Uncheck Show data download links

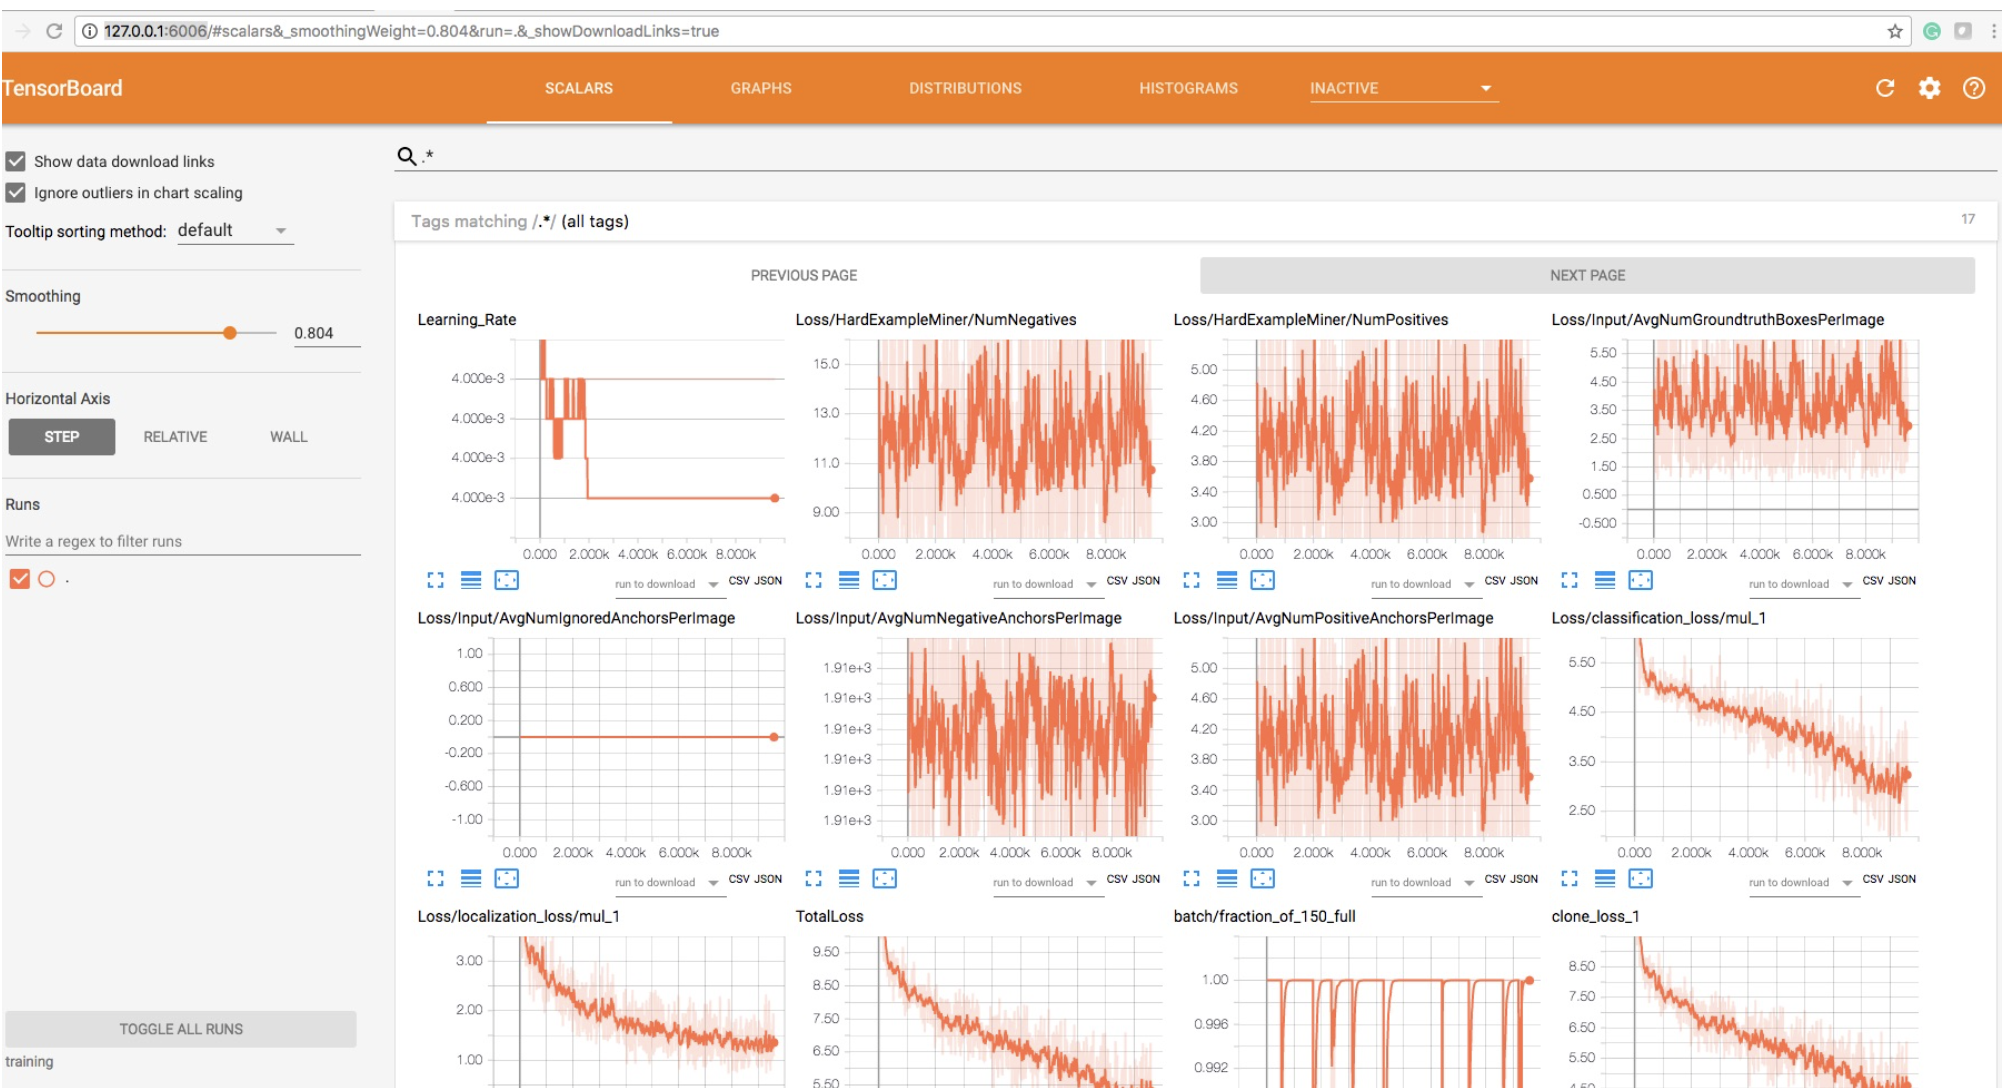pyautogui.click(x=16, y=161)
